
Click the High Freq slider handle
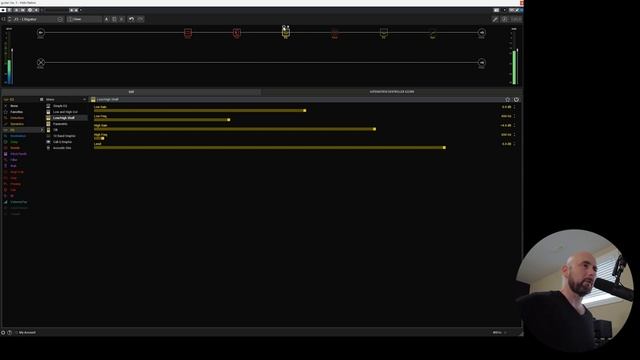[103, 138]
